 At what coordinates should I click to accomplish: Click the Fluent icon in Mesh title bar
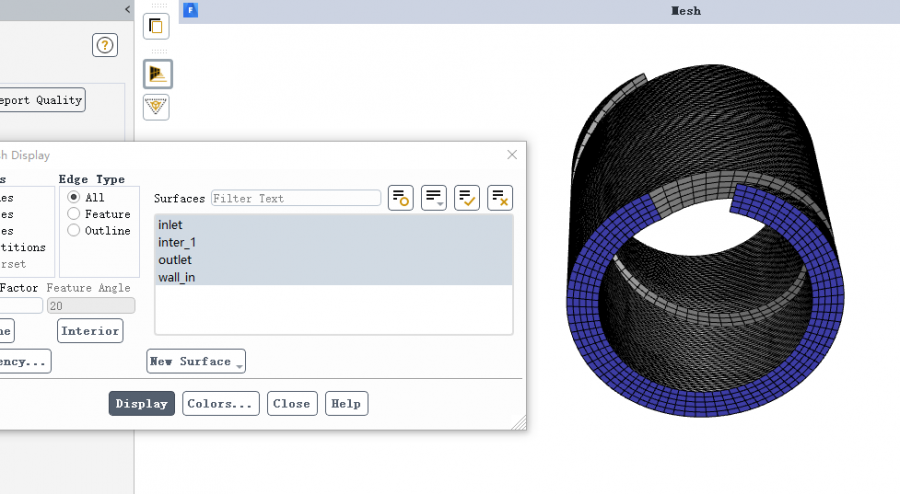pyautogui.click(x=191, y=10)
